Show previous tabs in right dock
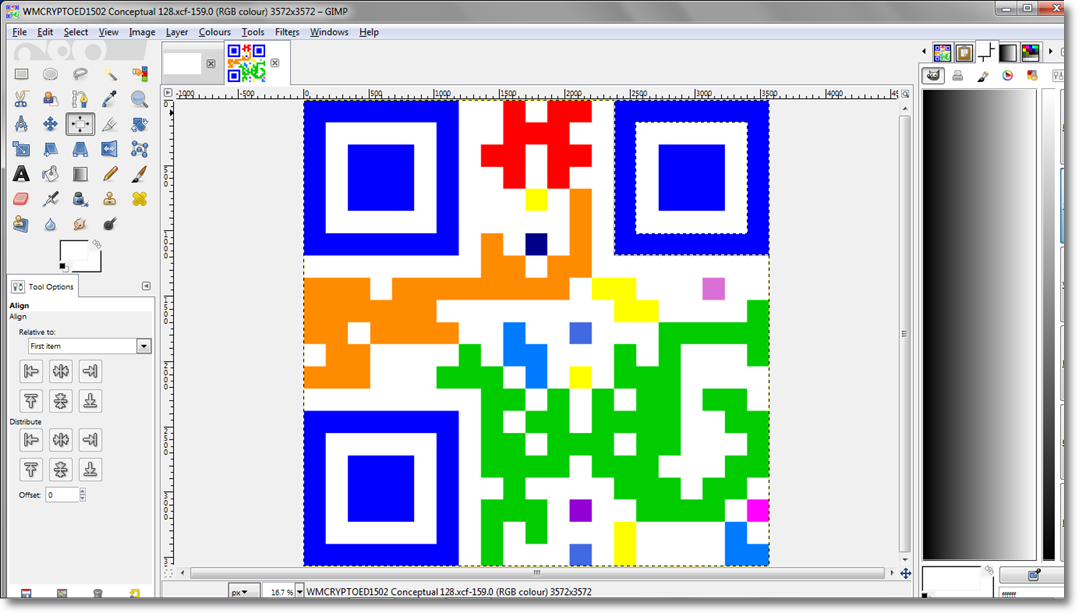Viewport: 1080px width, 615px height. click(x=924, y=52)
